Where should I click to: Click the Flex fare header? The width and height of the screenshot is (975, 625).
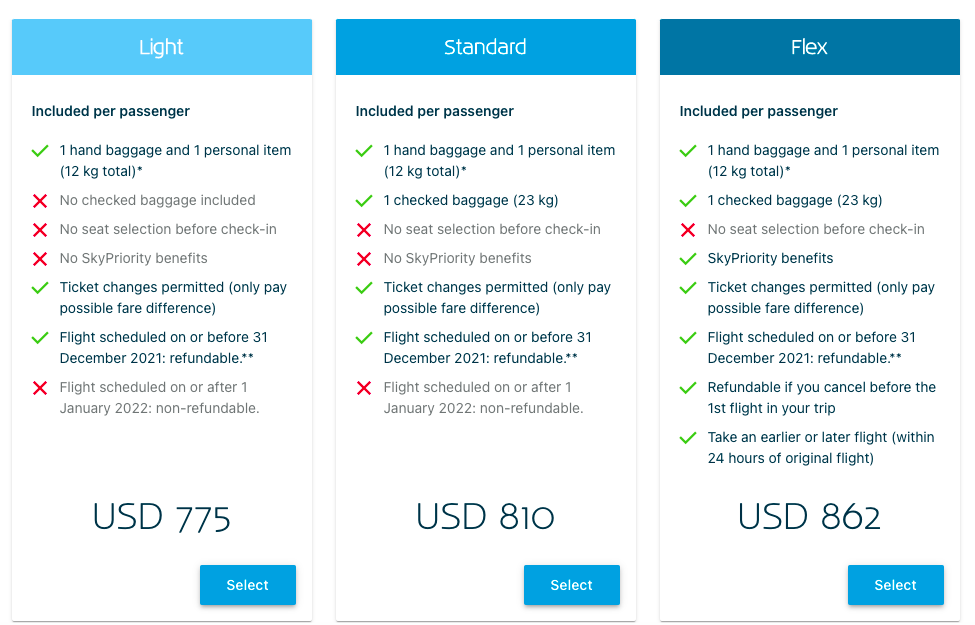click(x=809, y=47)
